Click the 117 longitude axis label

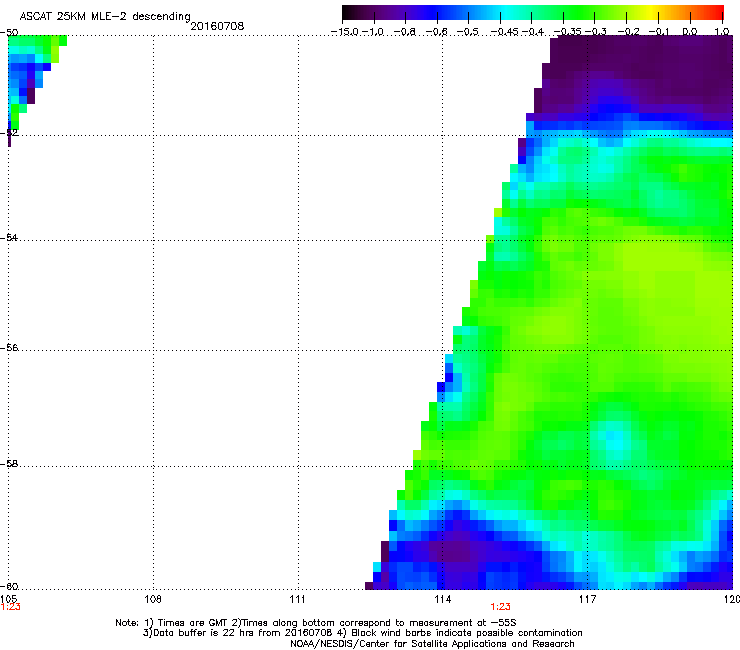(587, 599)
